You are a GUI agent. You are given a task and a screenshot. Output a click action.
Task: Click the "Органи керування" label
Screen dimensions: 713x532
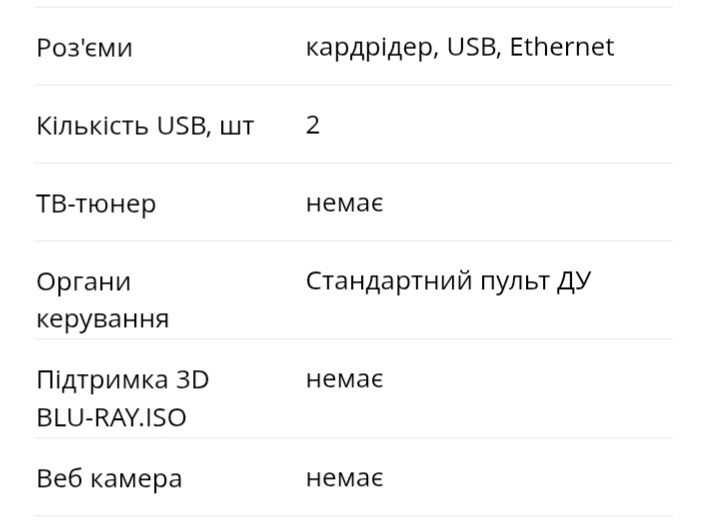(x=102, y=300)
